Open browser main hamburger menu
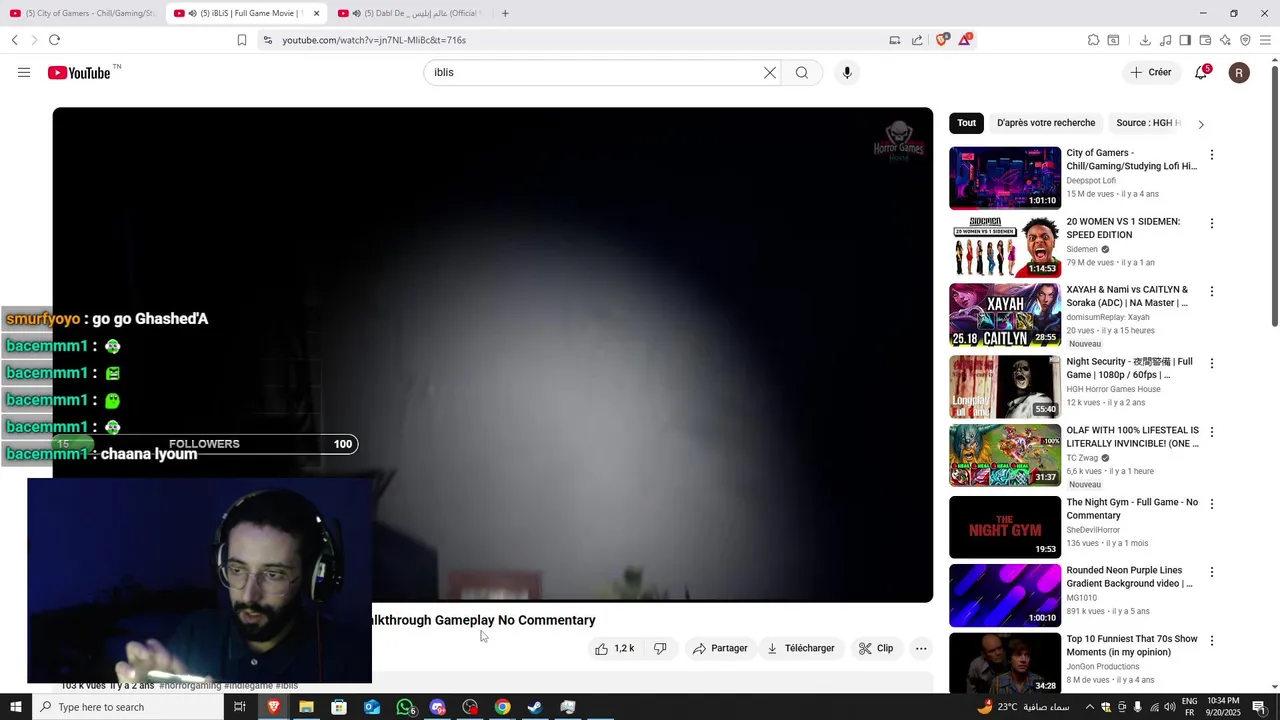1280x720 pixels. pos(1266,40)
